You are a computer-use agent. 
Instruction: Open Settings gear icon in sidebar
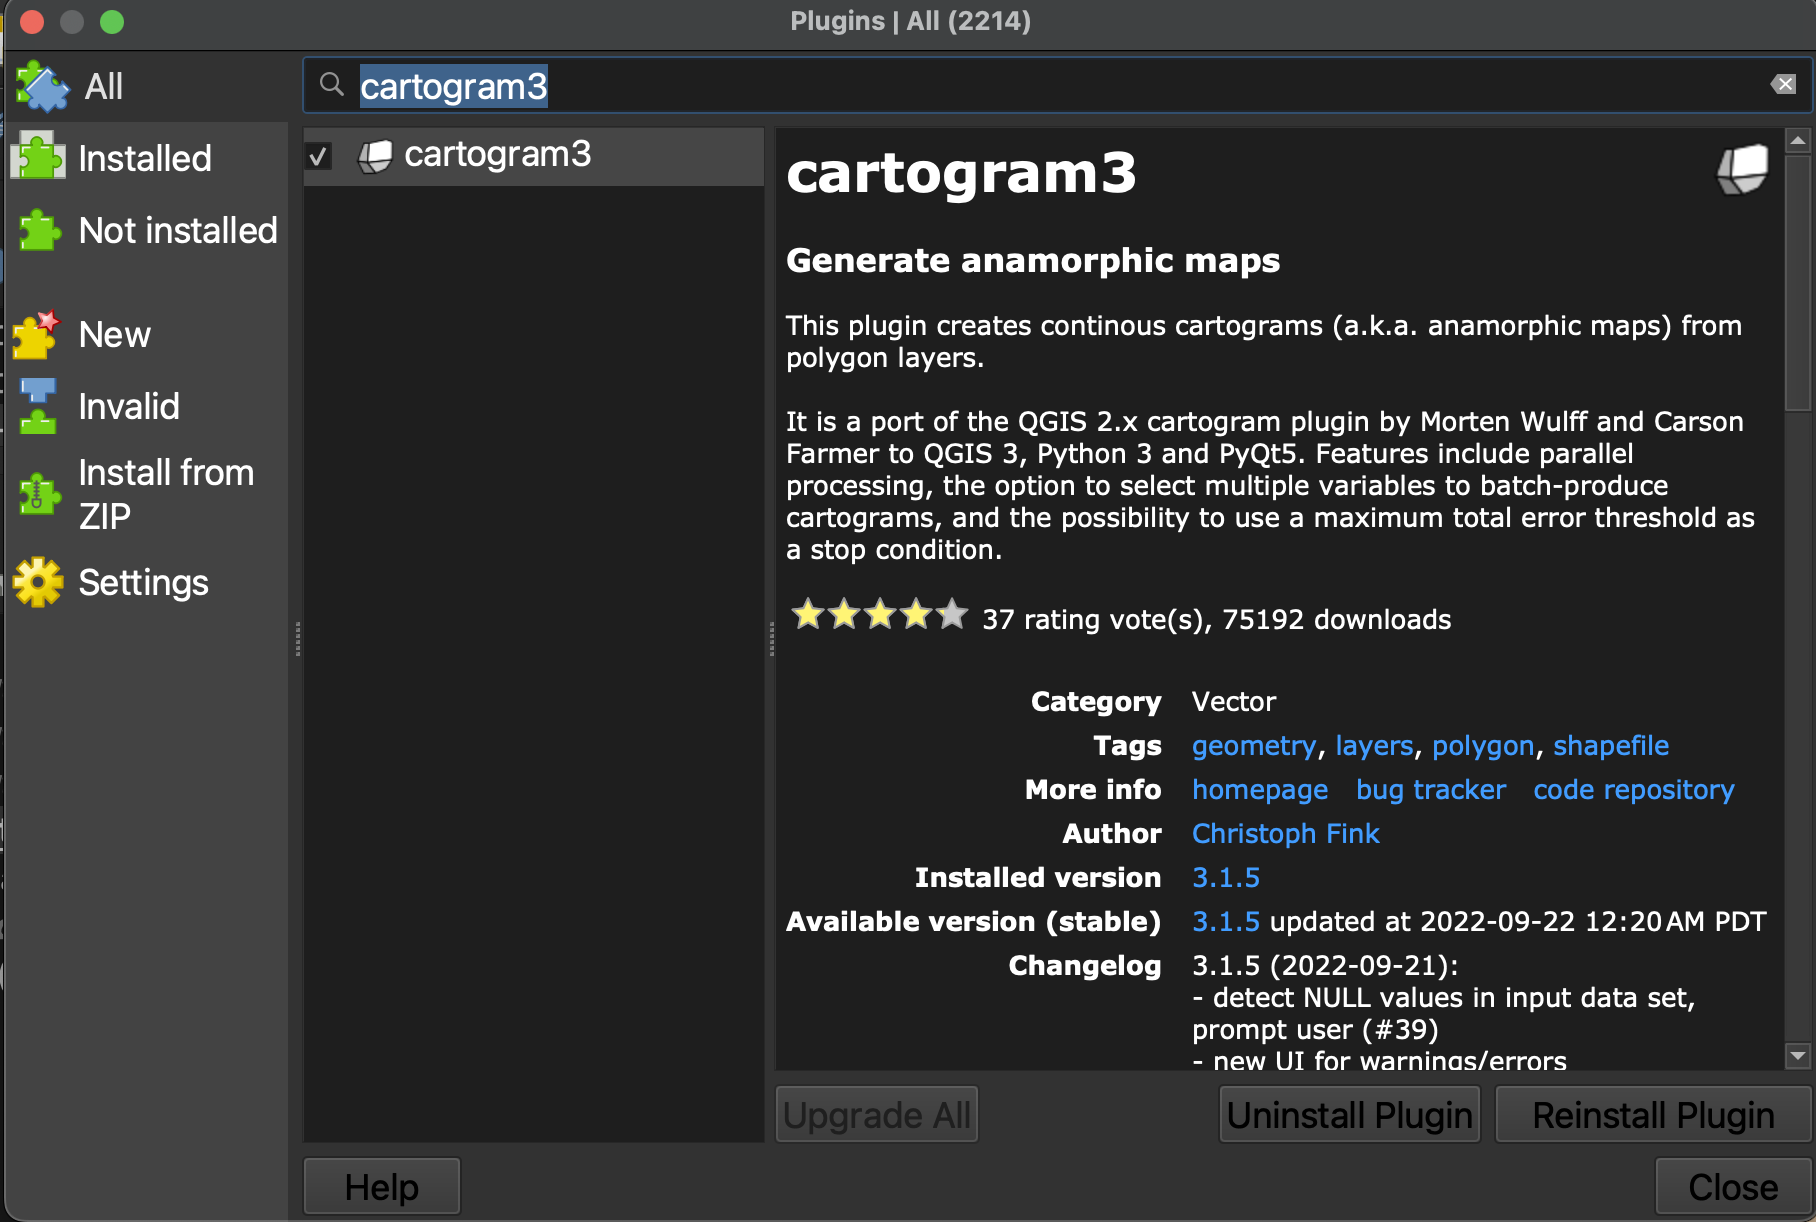point(39,582)
